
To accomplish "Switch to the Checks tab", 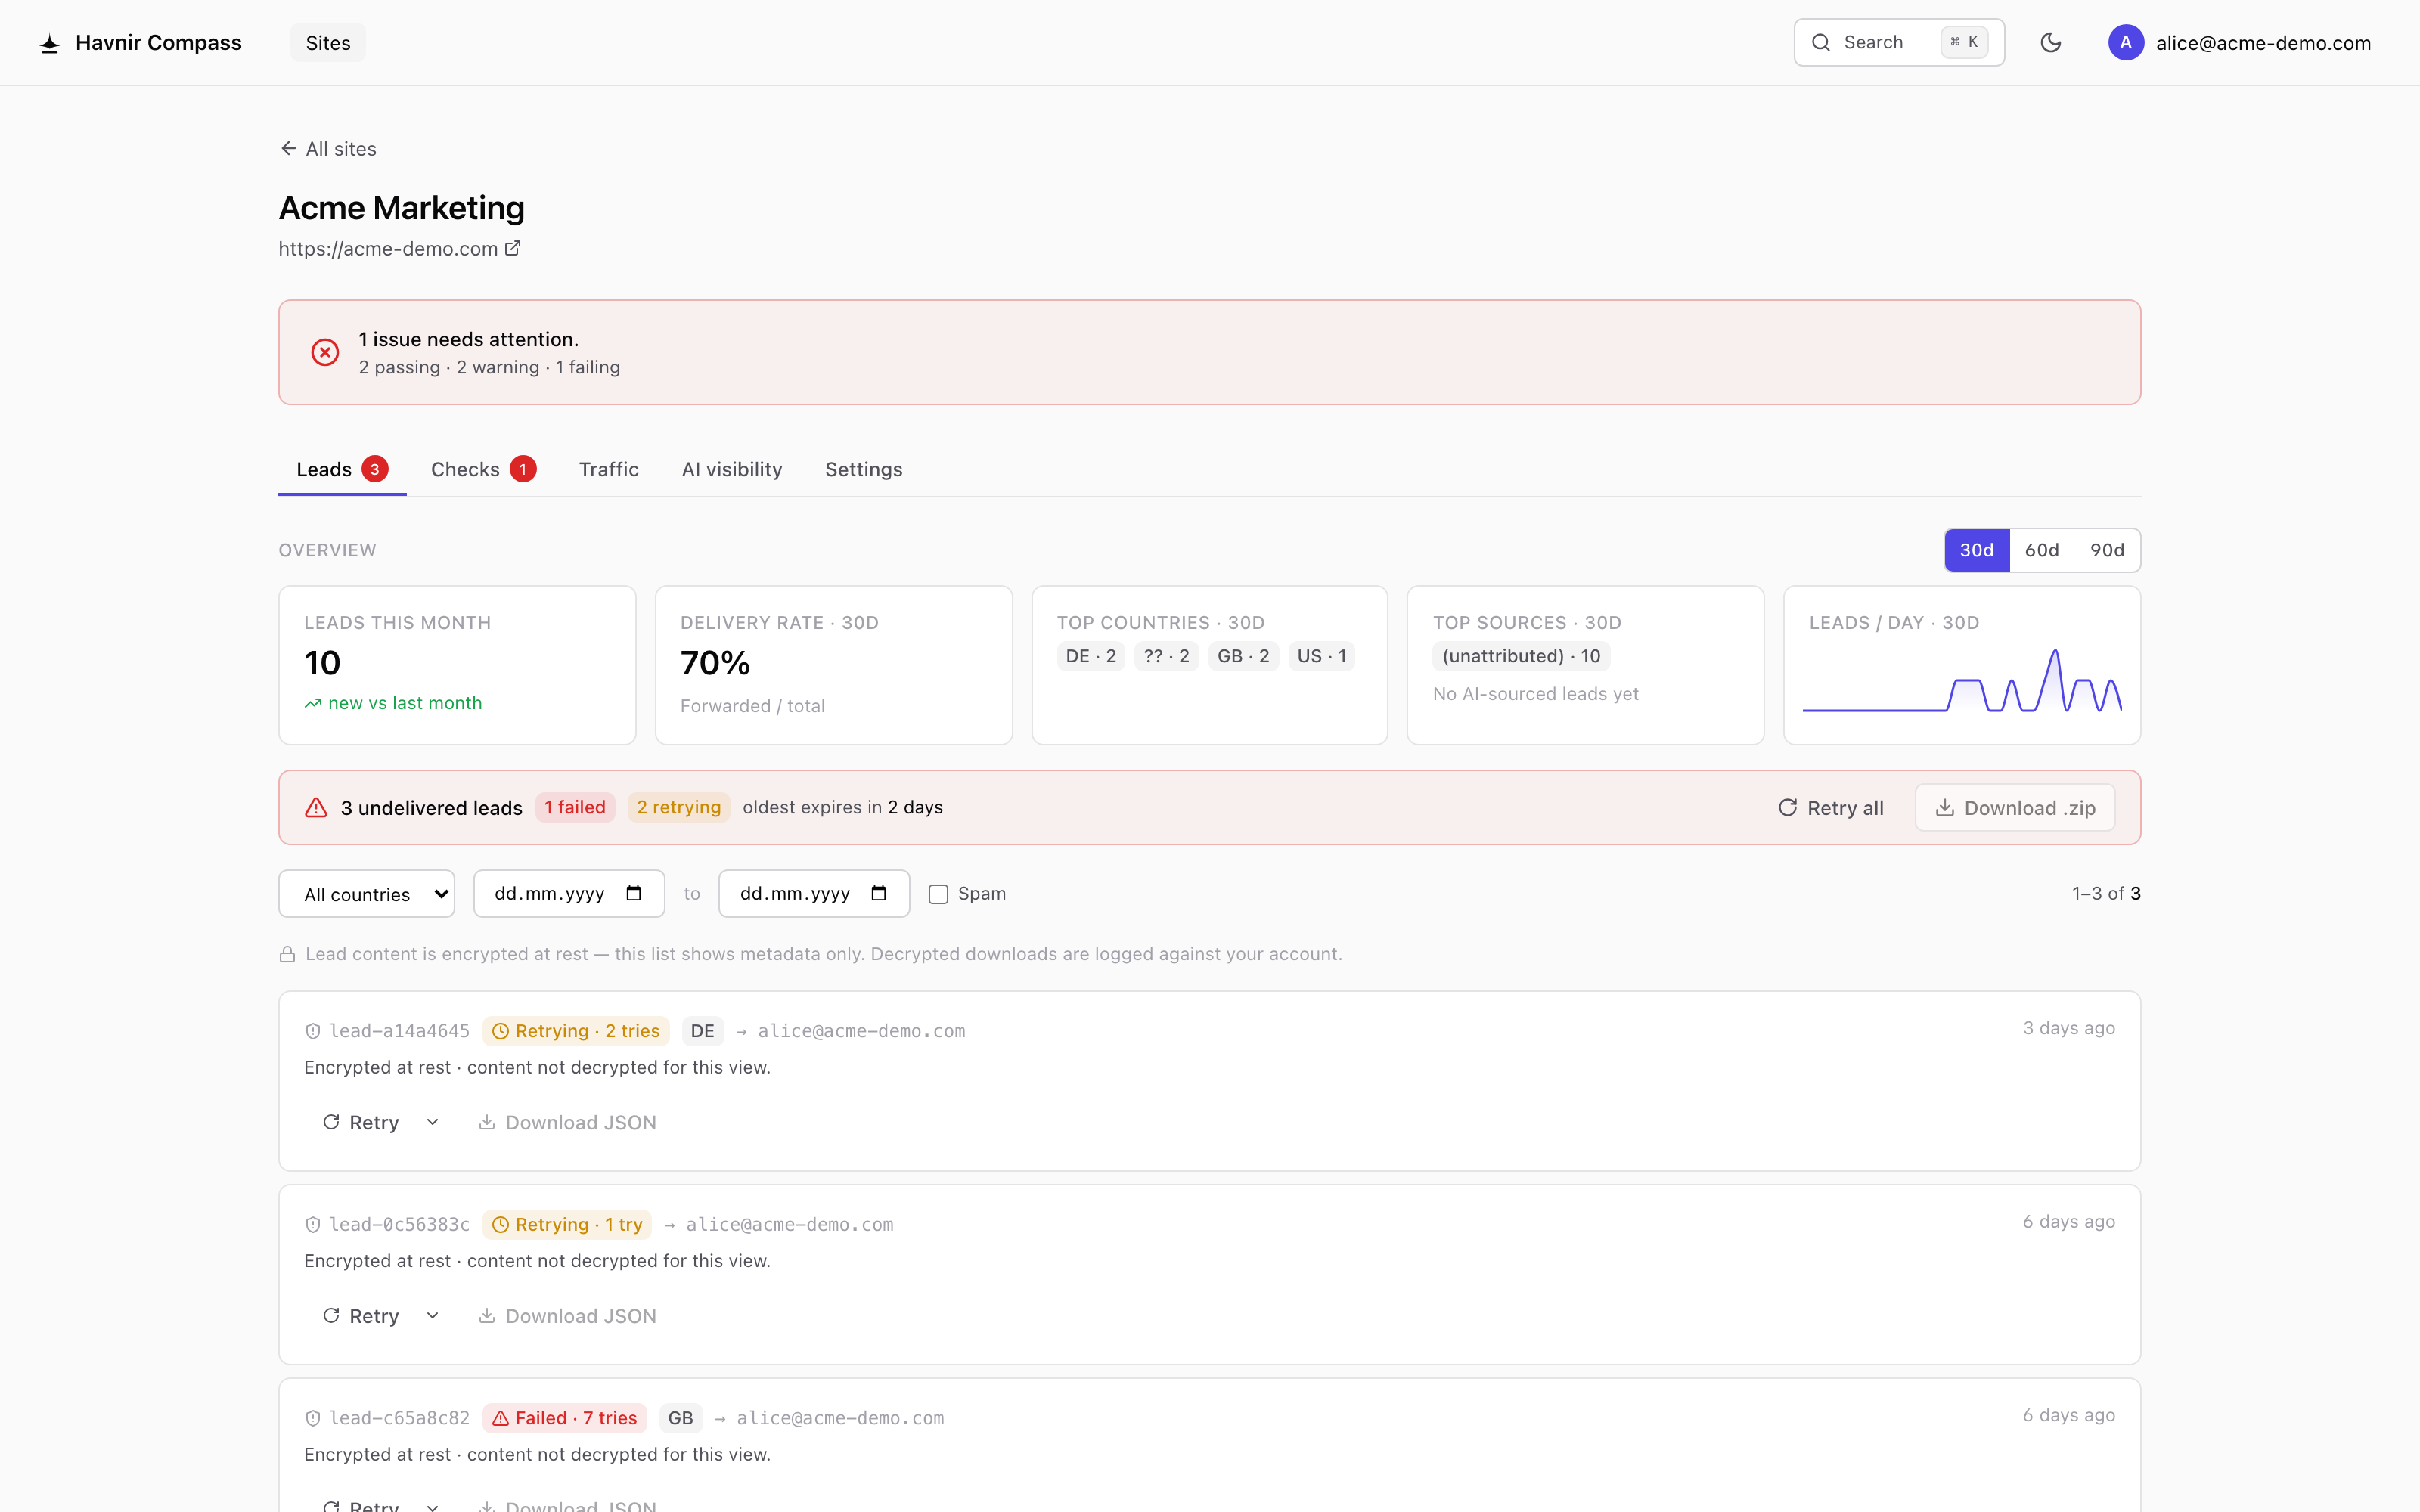I will pos(483,469).
